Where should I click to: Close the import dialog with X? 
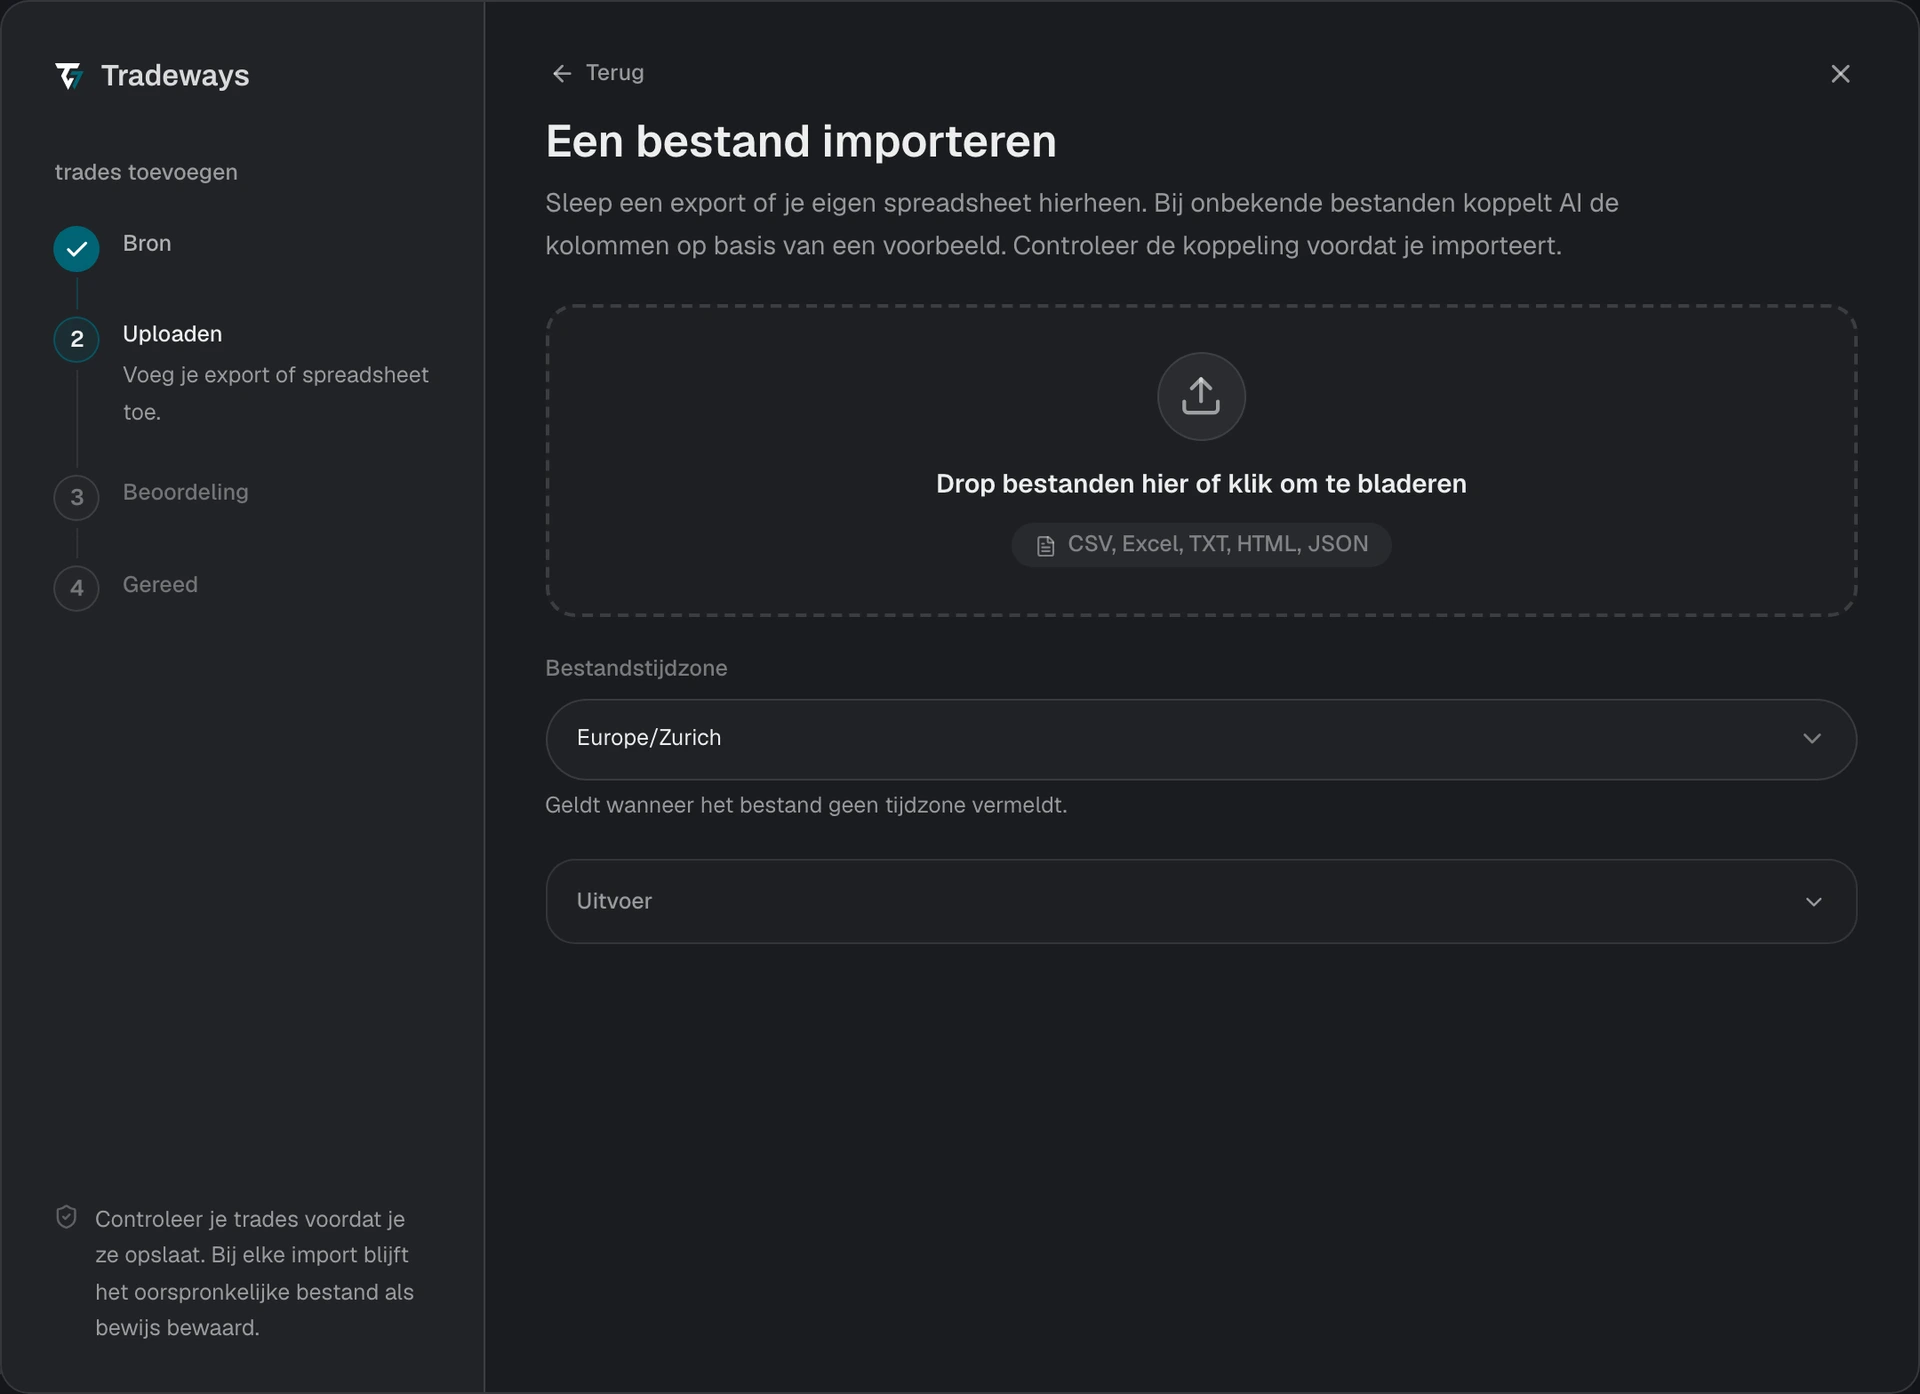pyautogui.click(x=1840, y=74)
